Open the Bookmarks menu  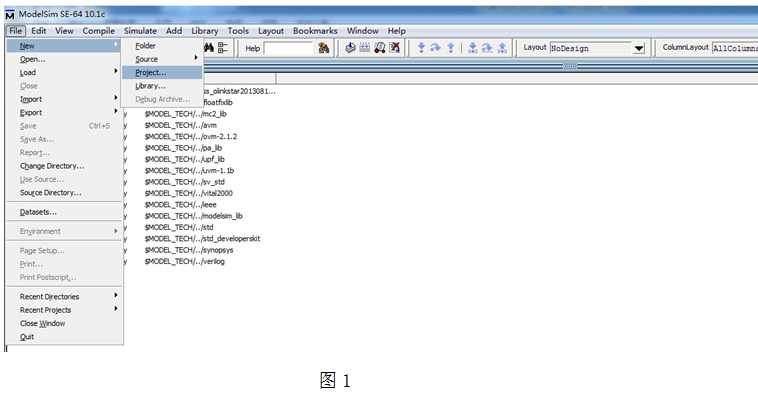coord(315,31)
